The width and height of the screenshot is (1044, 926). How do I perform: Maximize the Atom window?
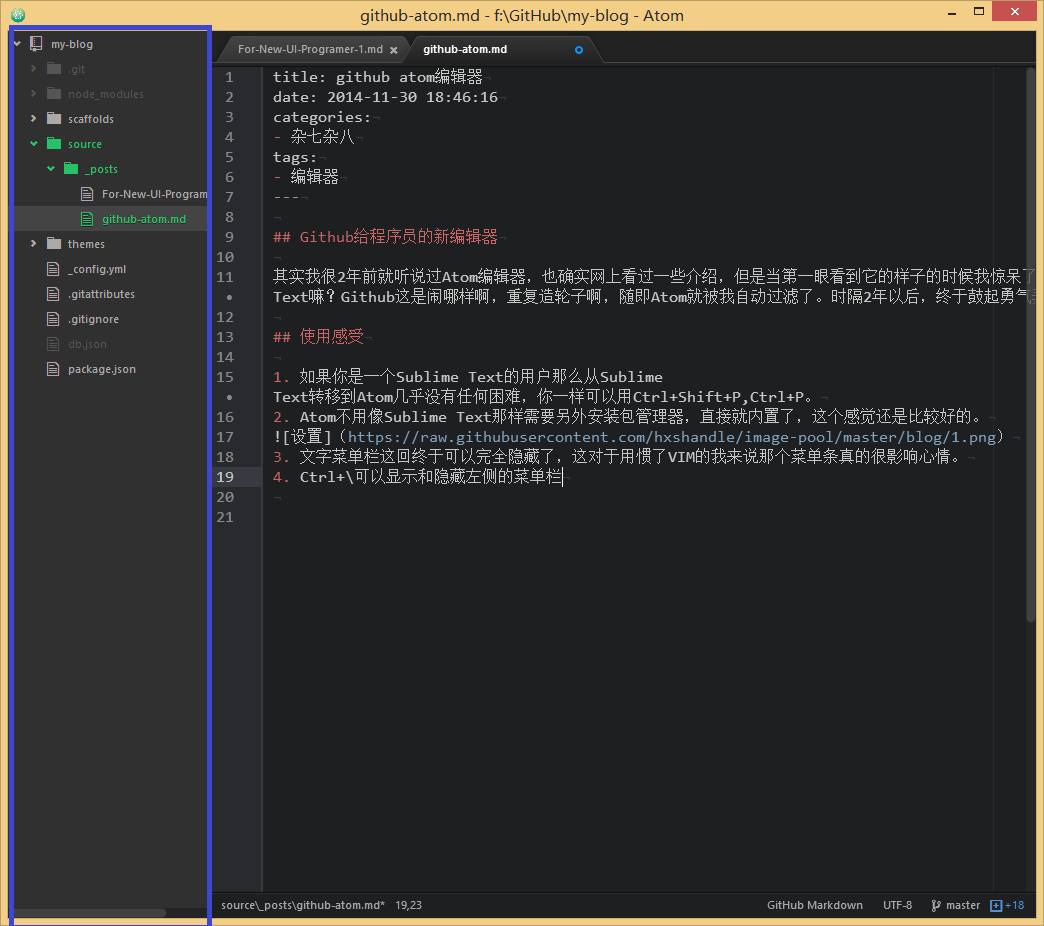(x=979, y=11)
